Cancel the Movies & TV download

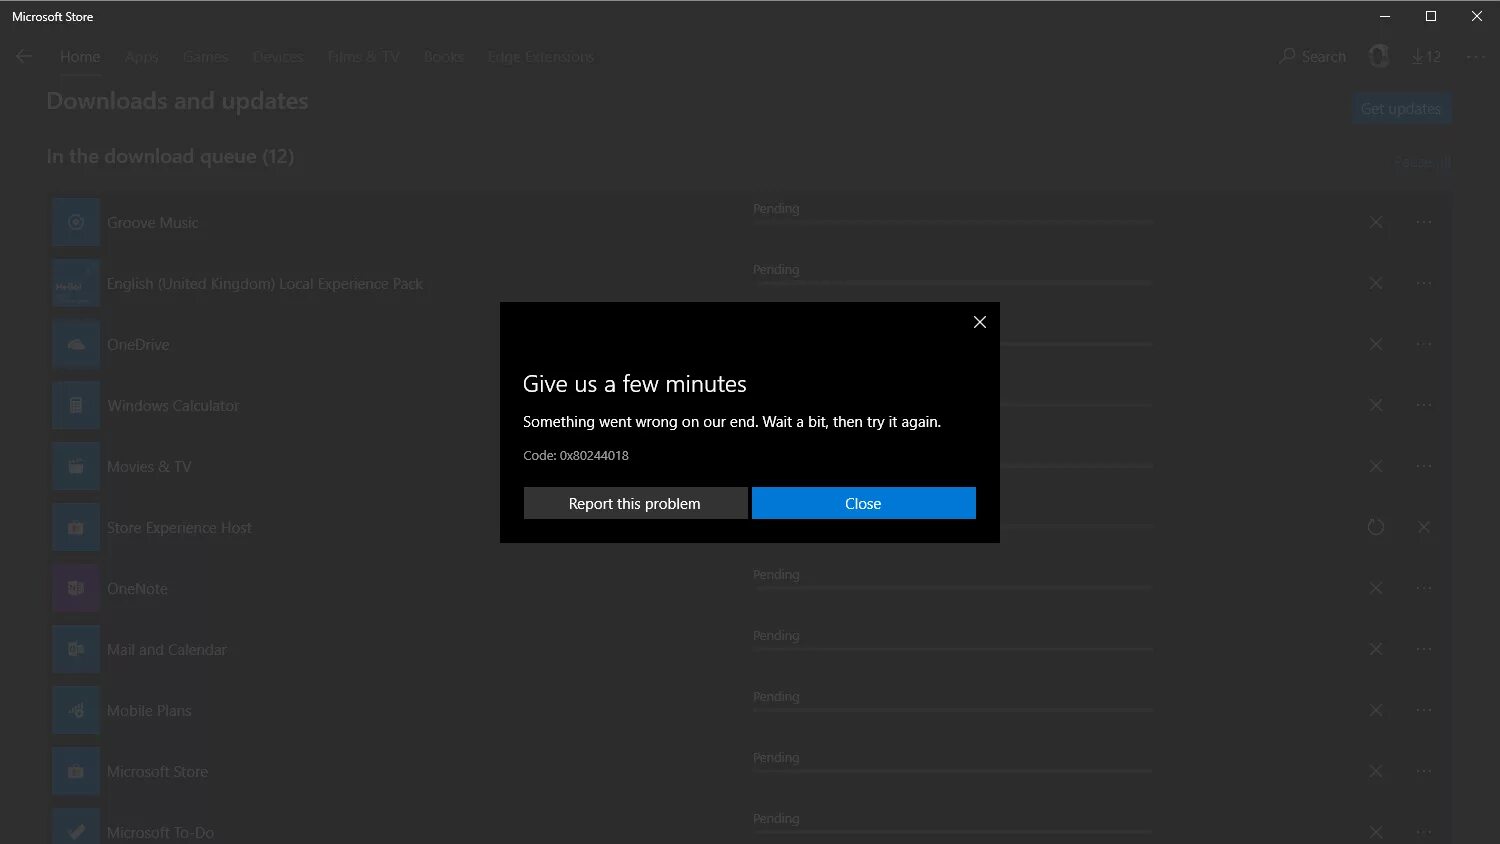[1376, 466]
